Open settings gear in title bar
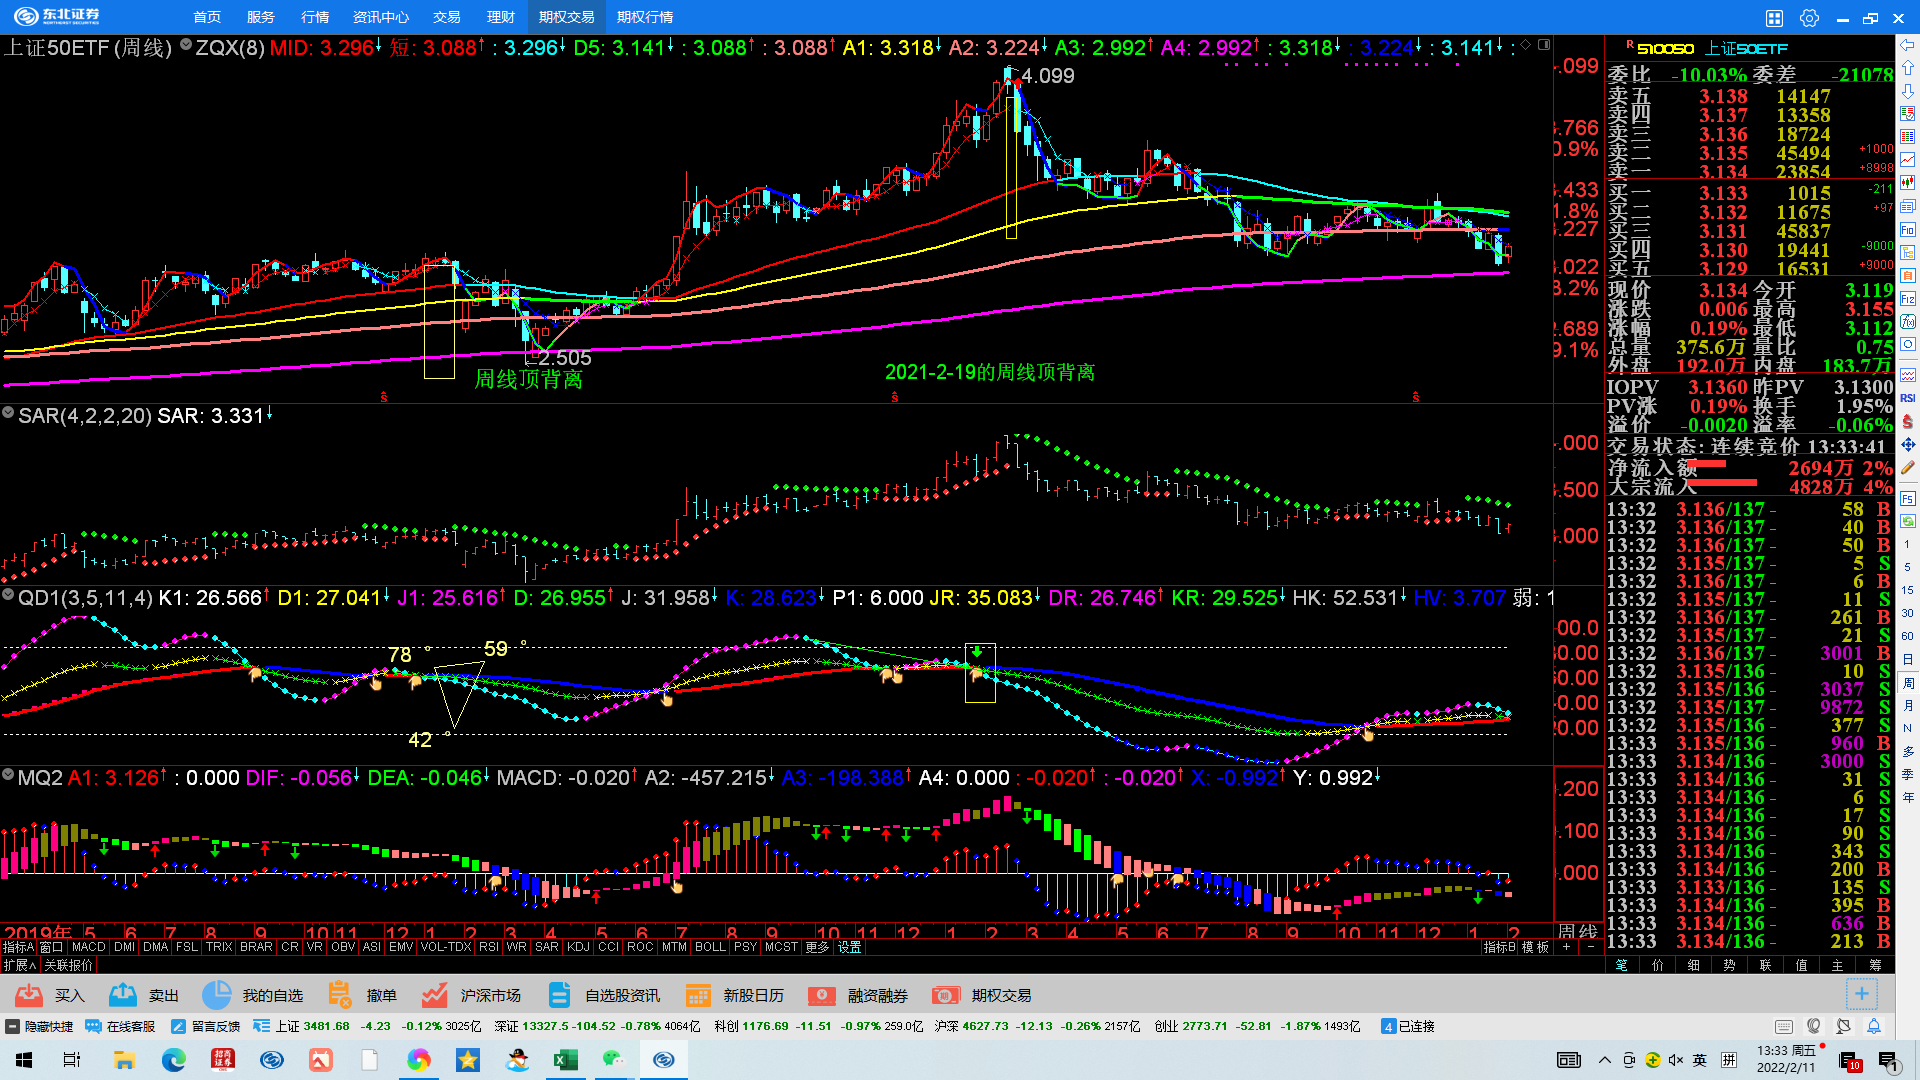This screenshot has height=1080, width=1920. coord(1809,18)
